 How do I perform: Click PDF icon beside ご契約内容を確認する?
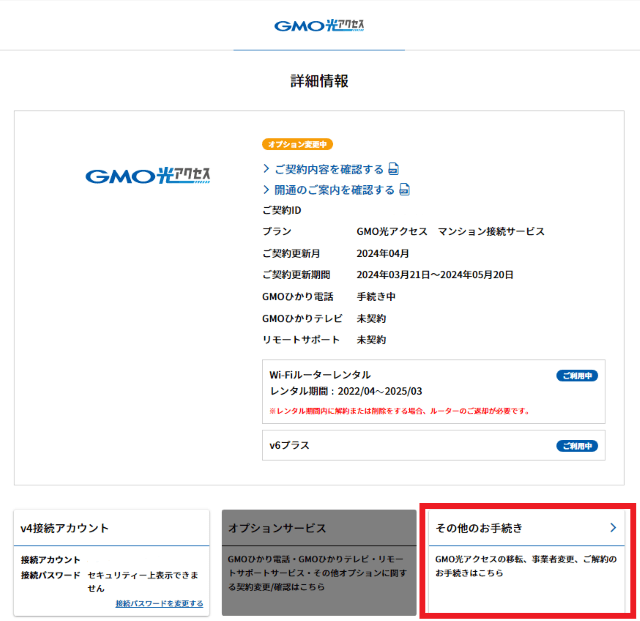tap(393, 169)
